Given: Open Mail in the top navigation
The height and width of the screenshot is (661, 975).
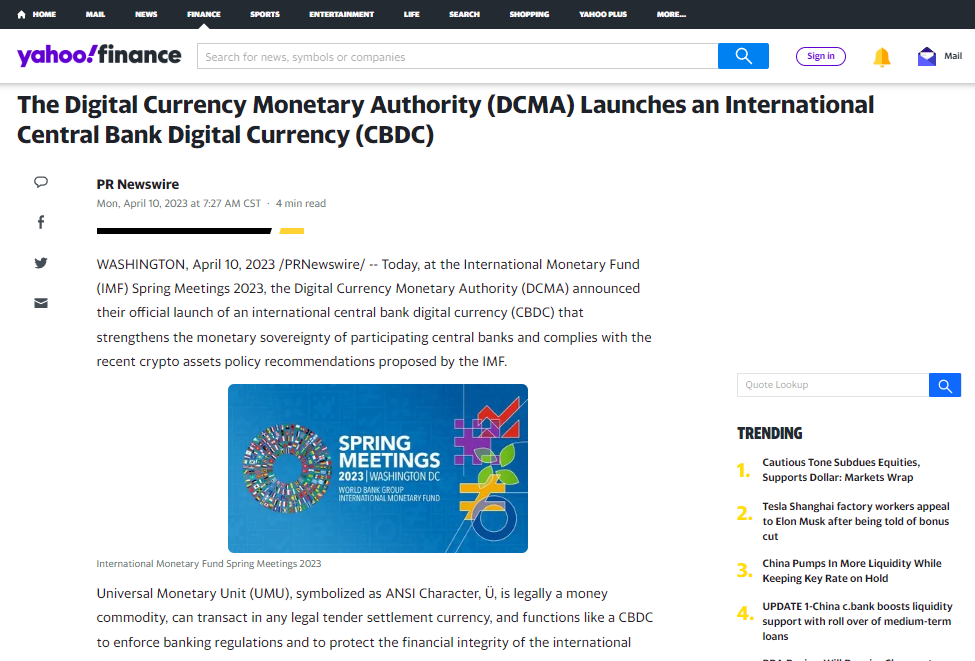Looking at the screenshot, I should (95, 14).
